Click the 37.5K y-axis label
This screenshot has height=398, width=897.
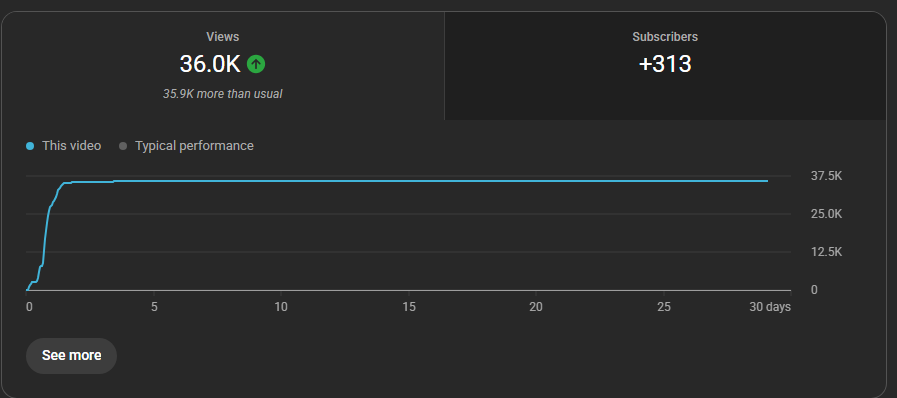pyautogui.click(x=826, y=176)
